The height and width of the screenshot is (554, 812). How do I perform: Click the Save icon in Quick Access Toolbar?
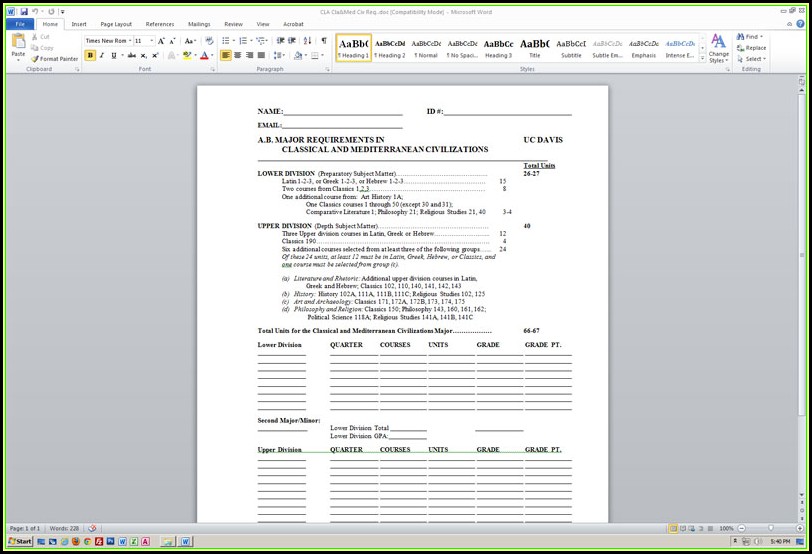point(24,11)
